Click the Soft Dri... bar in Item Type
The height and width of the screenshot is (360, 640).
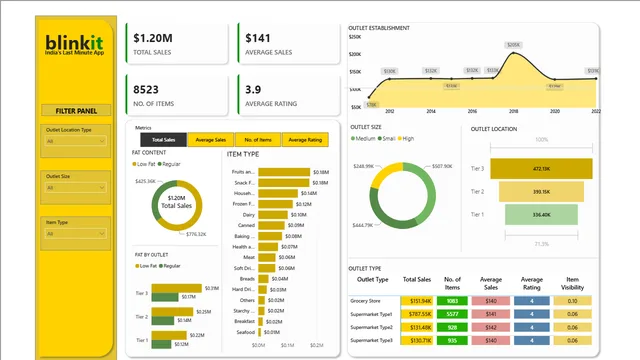(x=267, y=268)
